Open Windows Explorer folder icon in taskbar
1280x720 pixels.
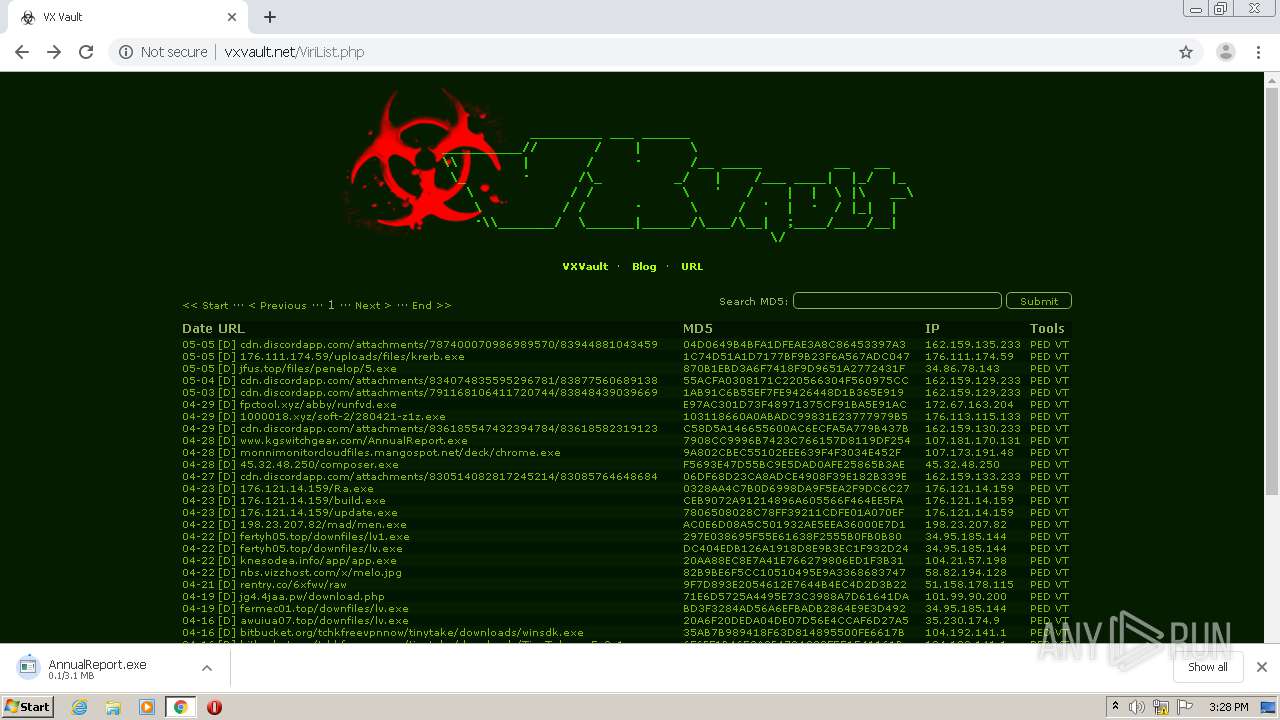[113, 707]
